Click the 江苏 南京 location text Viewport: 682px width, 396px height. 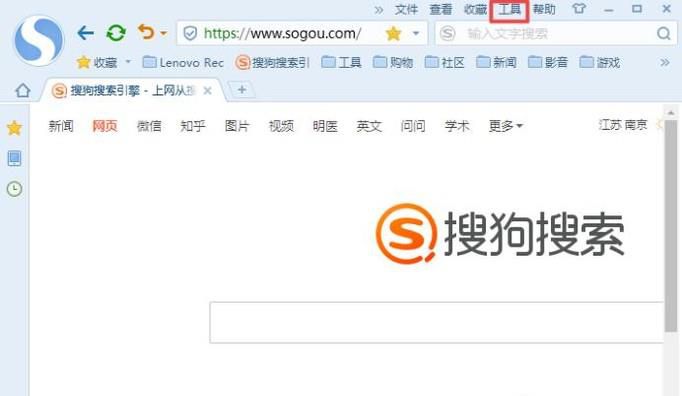623,125
